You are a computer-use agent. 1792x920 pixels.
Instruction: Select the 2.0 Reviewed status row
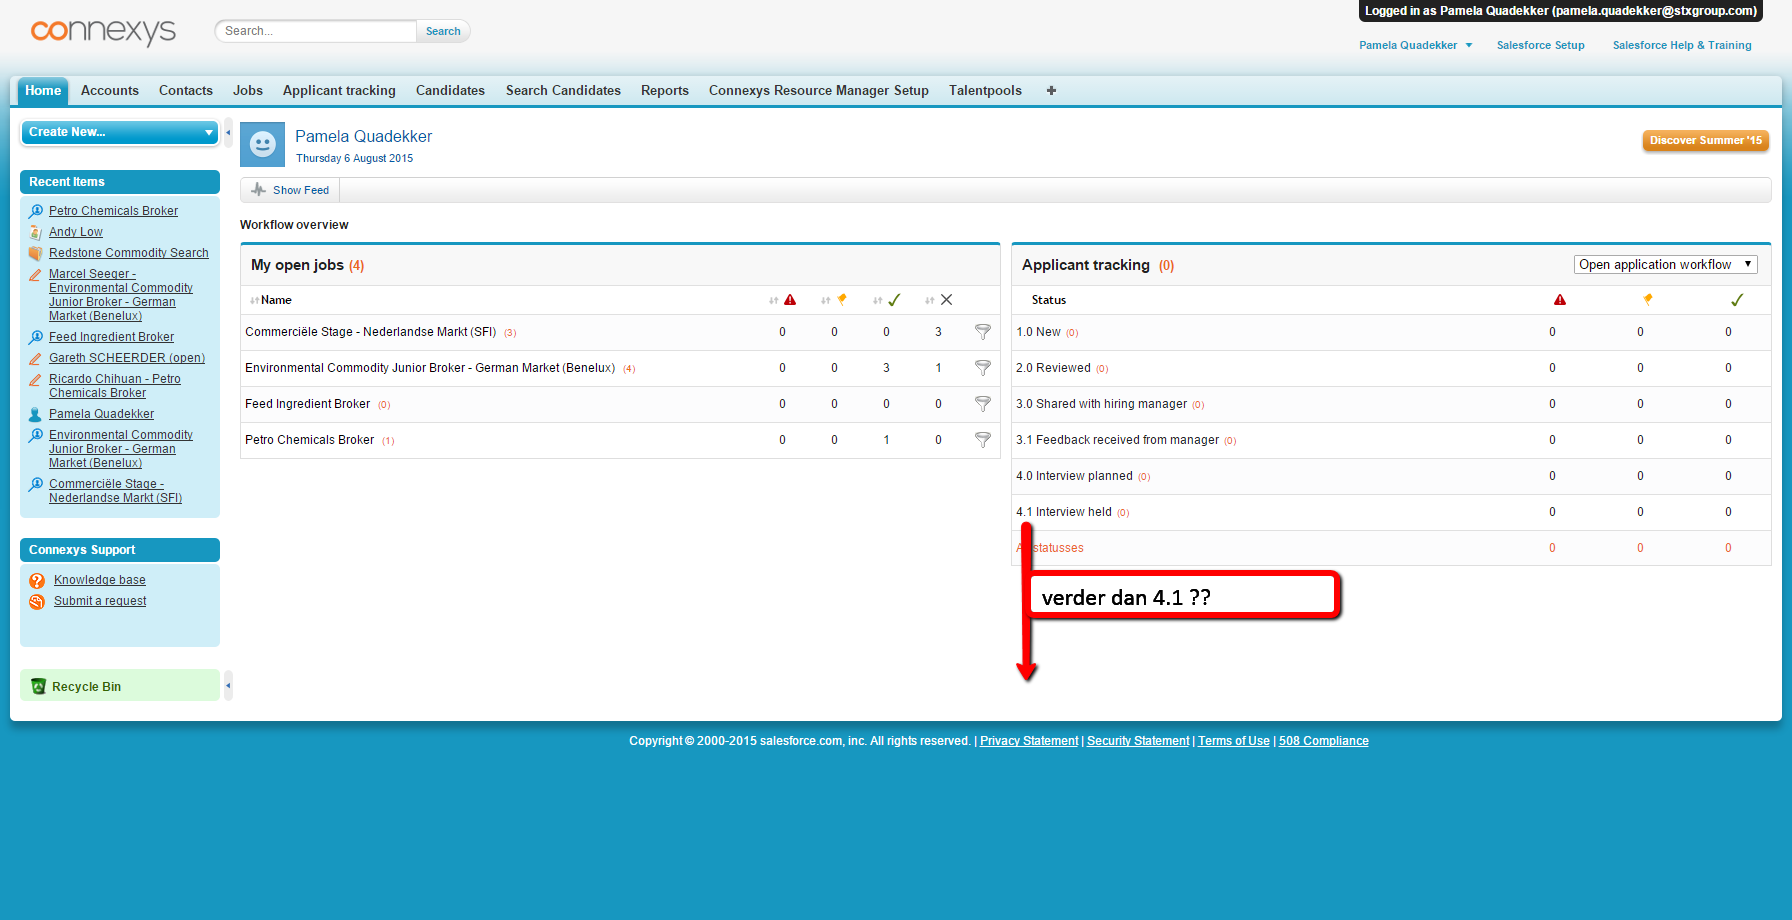pyautogui.click(x=1391, y=368)
